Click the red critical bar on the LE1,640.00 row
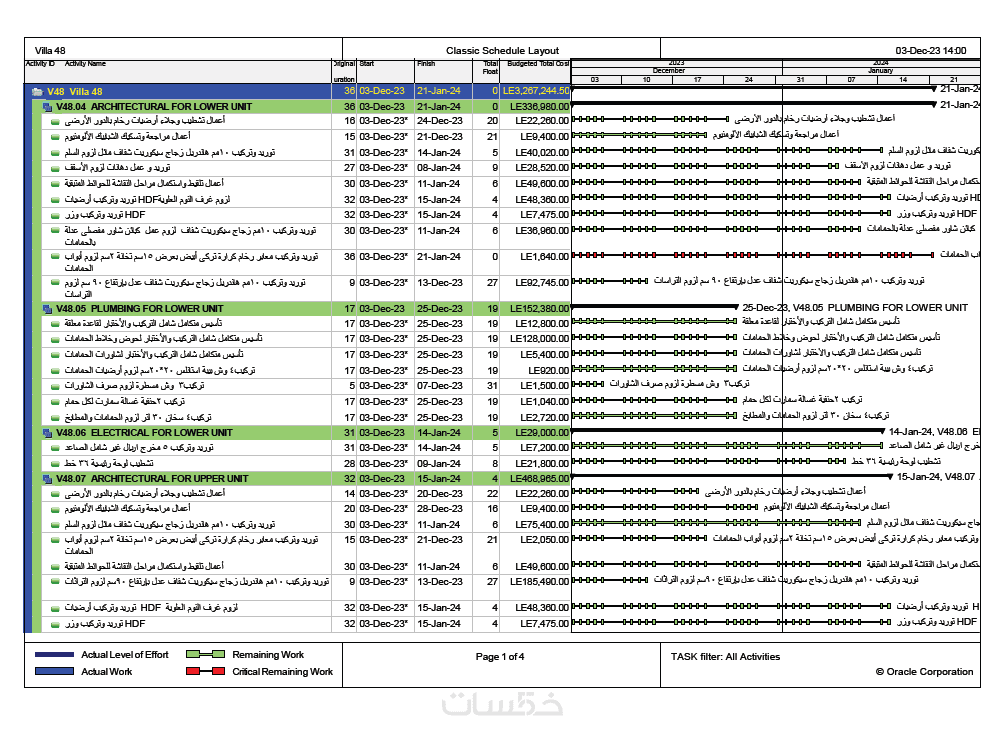Viewport: 1005px width, 731px height. pyautogui.click(x=752, y=255)
